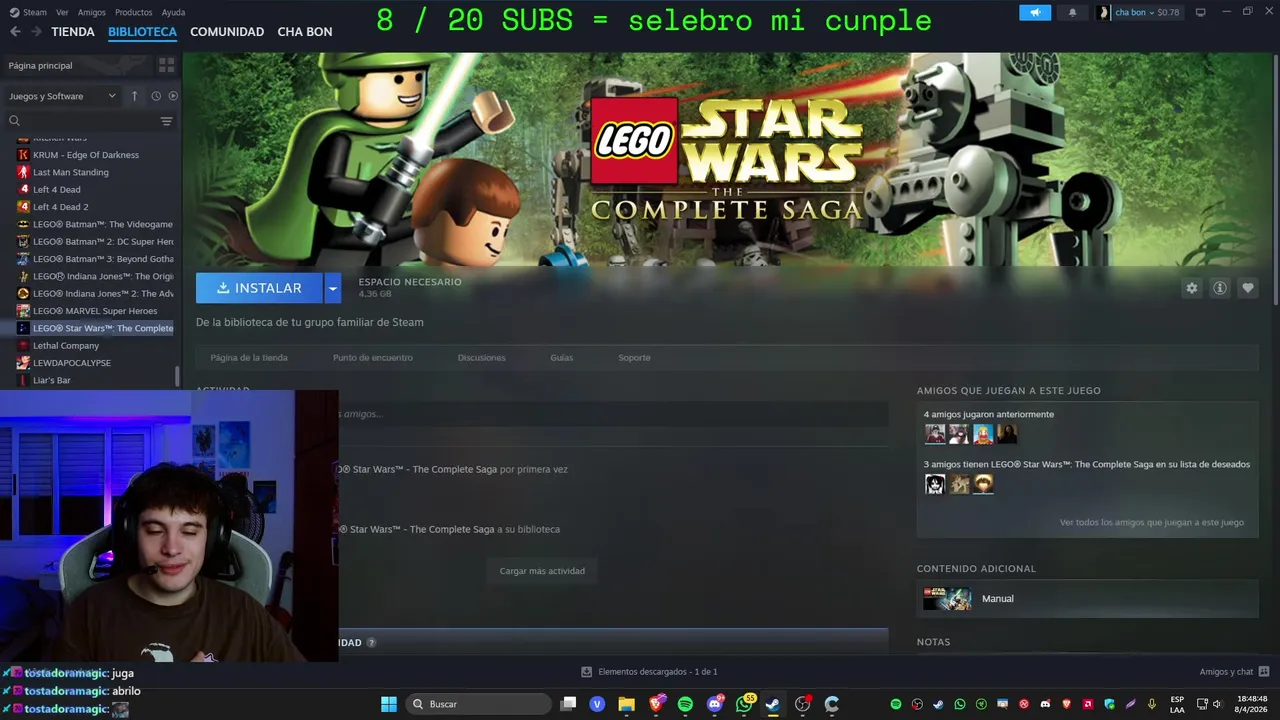Toggle Big Picture mode monitor icon
The height and width of the screenshot is (720, 1280).
click(x=1200, y=12)
